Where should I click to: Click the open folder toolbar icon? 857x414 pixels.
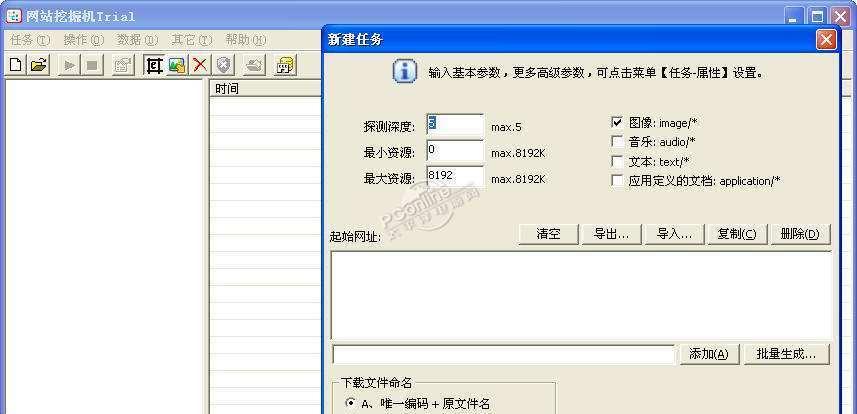[x=38, y=66]
